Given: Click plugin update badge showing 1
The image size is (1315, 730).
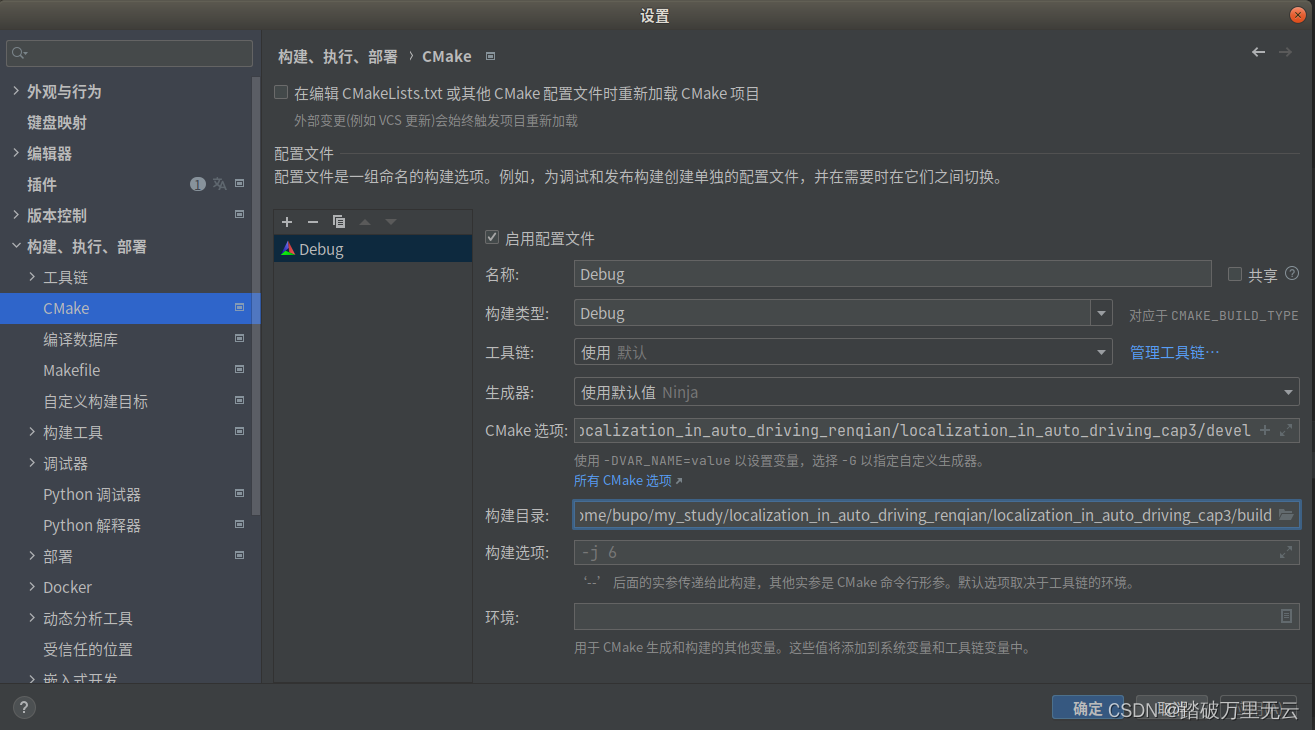Looking at the screenshot, I should [198, 184].
